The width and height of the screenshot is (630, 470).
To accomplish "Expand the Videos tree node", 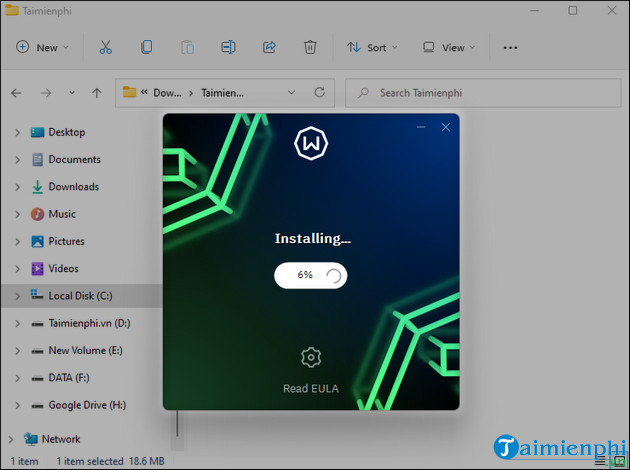I will tap(17, 269).
